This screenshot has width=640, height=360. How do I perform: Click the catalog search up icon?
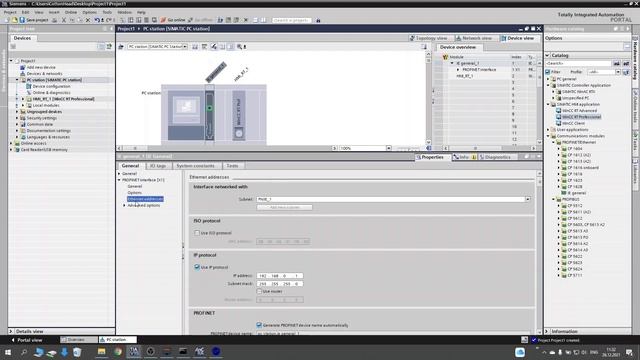(626, 63)
